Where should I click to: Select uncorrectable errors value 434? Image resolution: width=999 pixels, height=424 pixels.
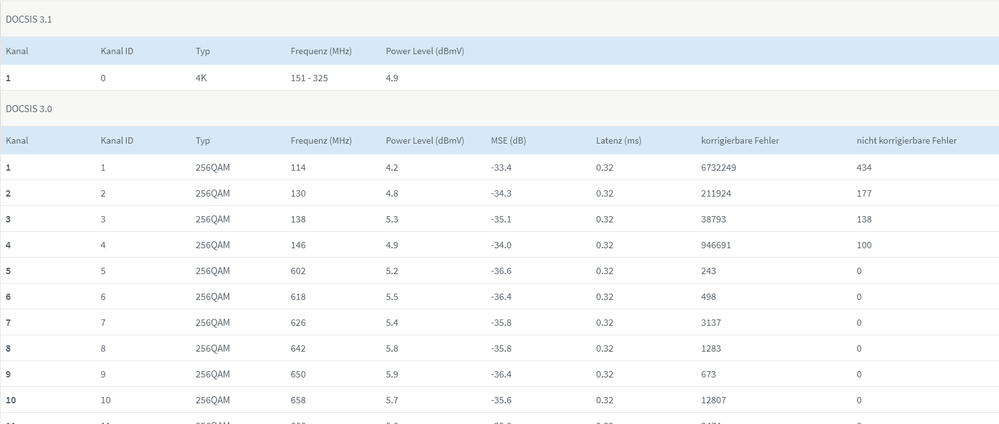[x=864, y=168]
